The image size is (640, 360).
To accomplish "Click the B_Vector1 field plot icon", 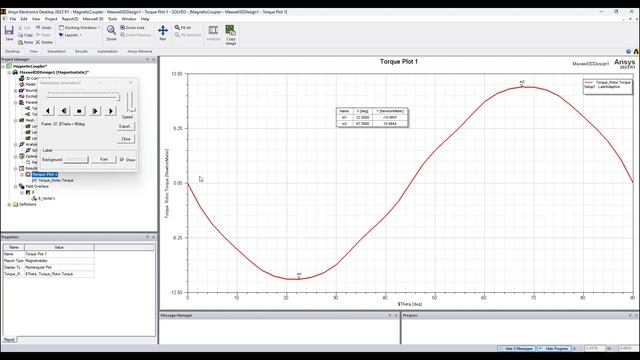I will click(x=35, y=198).
